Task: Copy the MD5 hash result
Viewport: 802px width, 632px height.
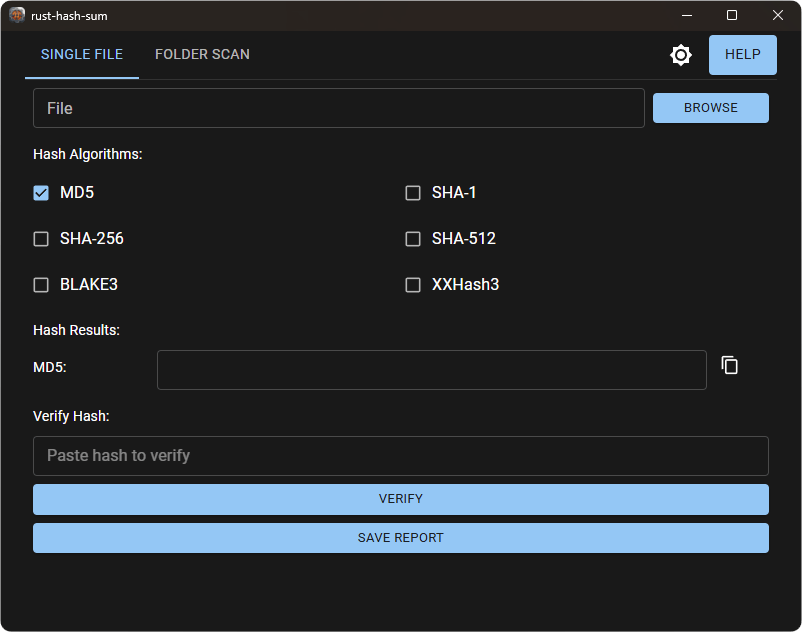Action: [x=730, y=366]
